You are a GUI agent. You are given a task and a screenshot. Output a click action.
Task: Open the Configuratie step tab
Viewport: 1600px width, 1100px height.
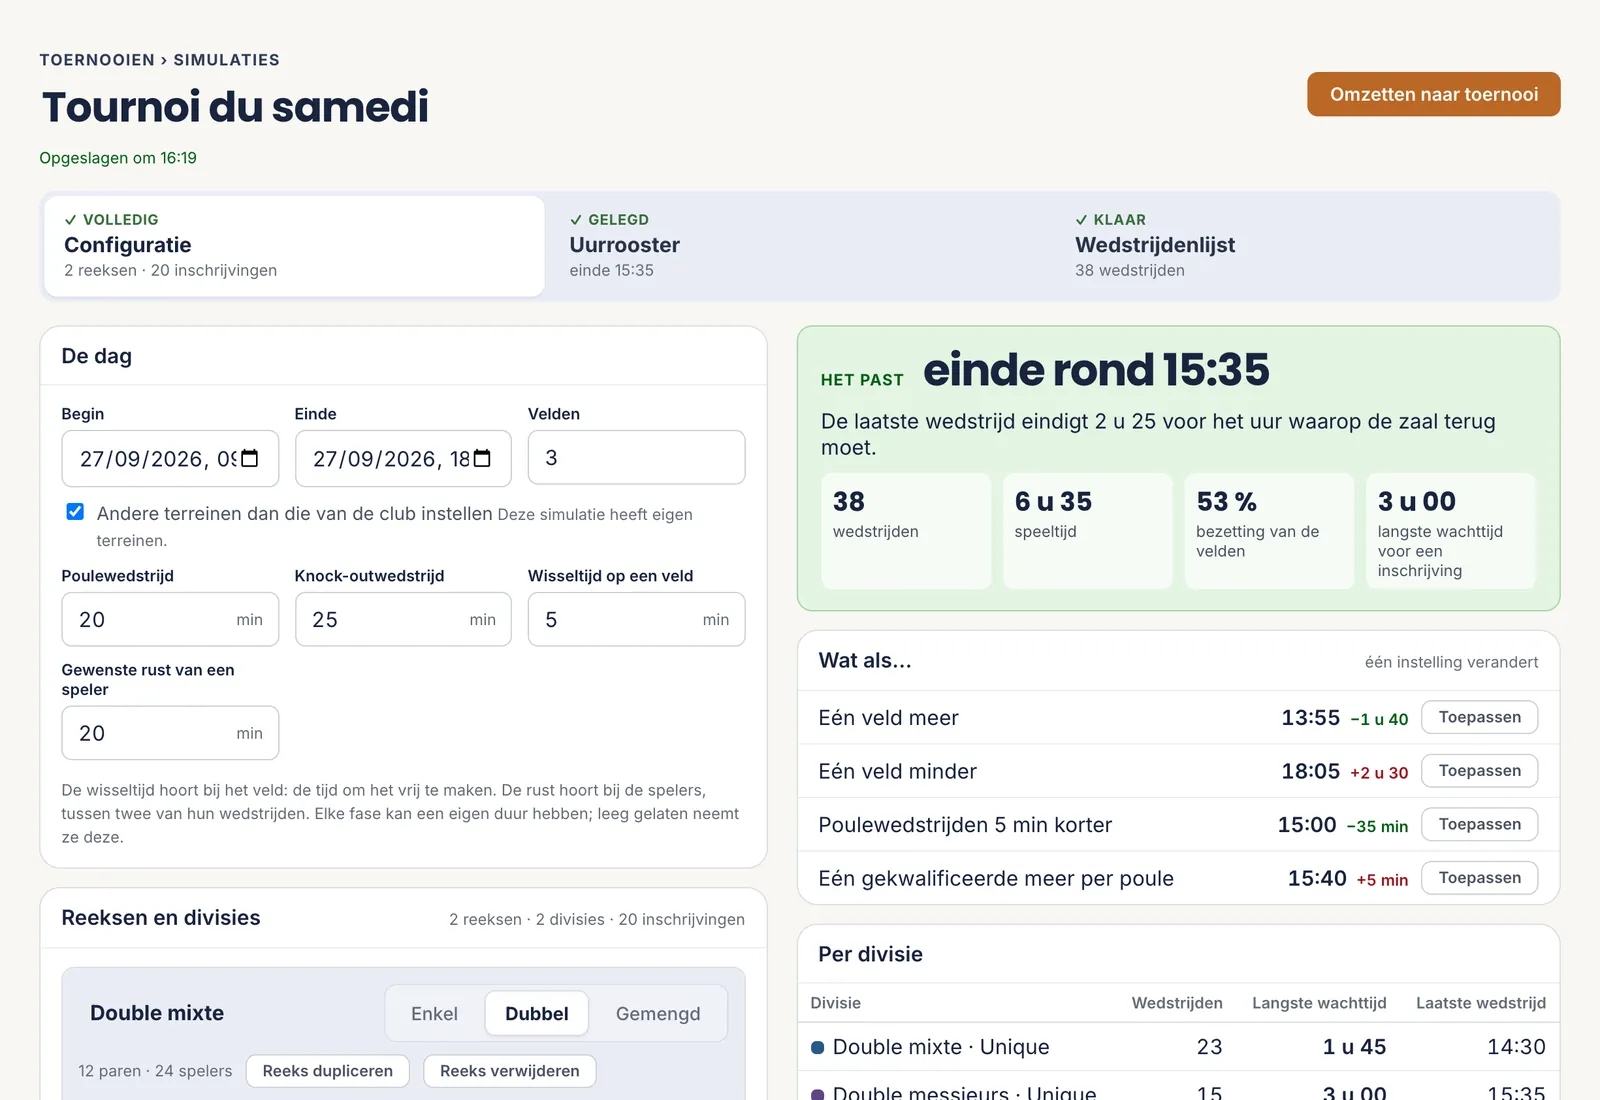point(294,246)
